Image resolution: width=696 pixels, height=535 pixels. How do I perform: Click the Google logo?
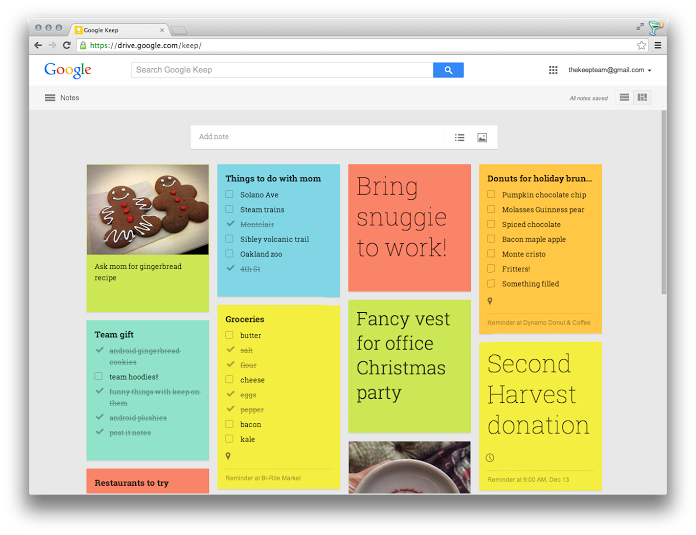[68, 70]
